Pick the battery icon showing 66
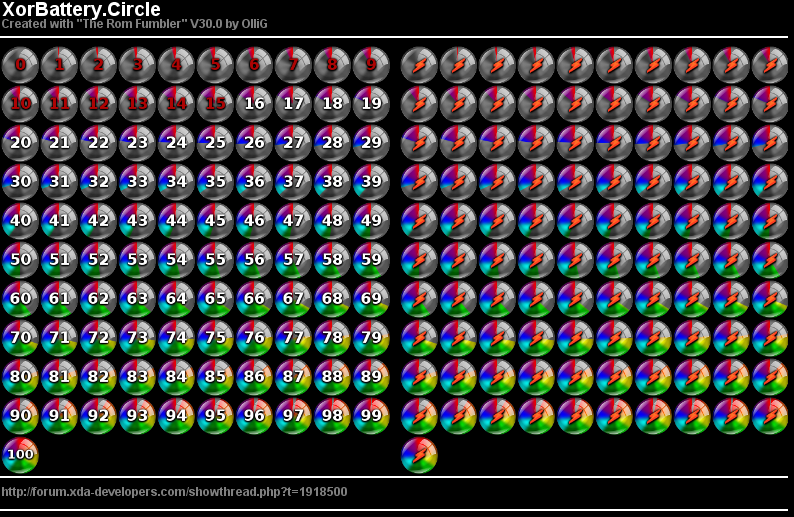The height and width of the screenshot is (517, 794). 254,299
